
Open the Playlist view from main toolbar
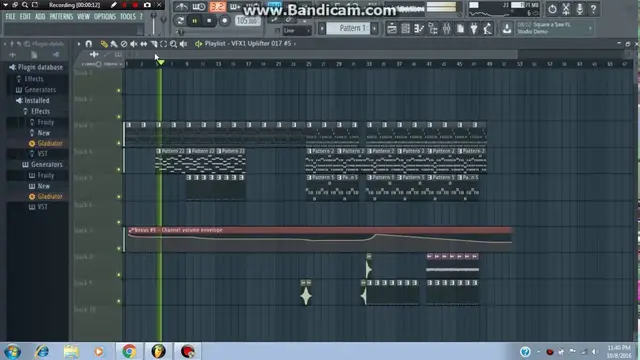(391, 29)
